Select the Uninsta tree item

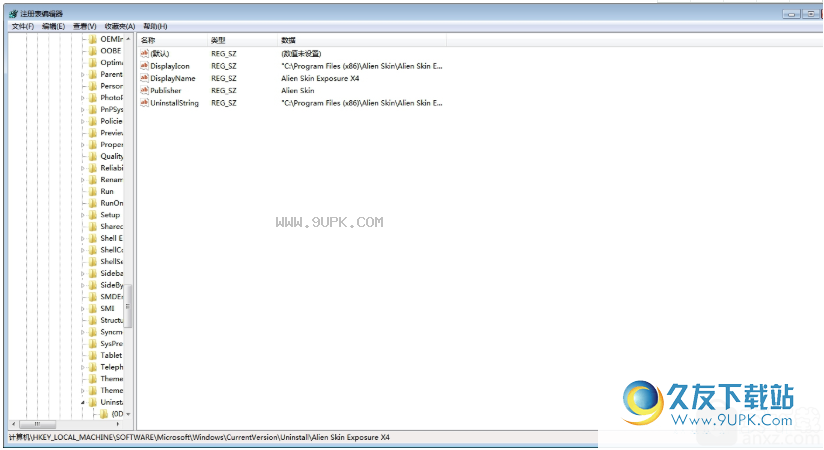click(111, 402)
